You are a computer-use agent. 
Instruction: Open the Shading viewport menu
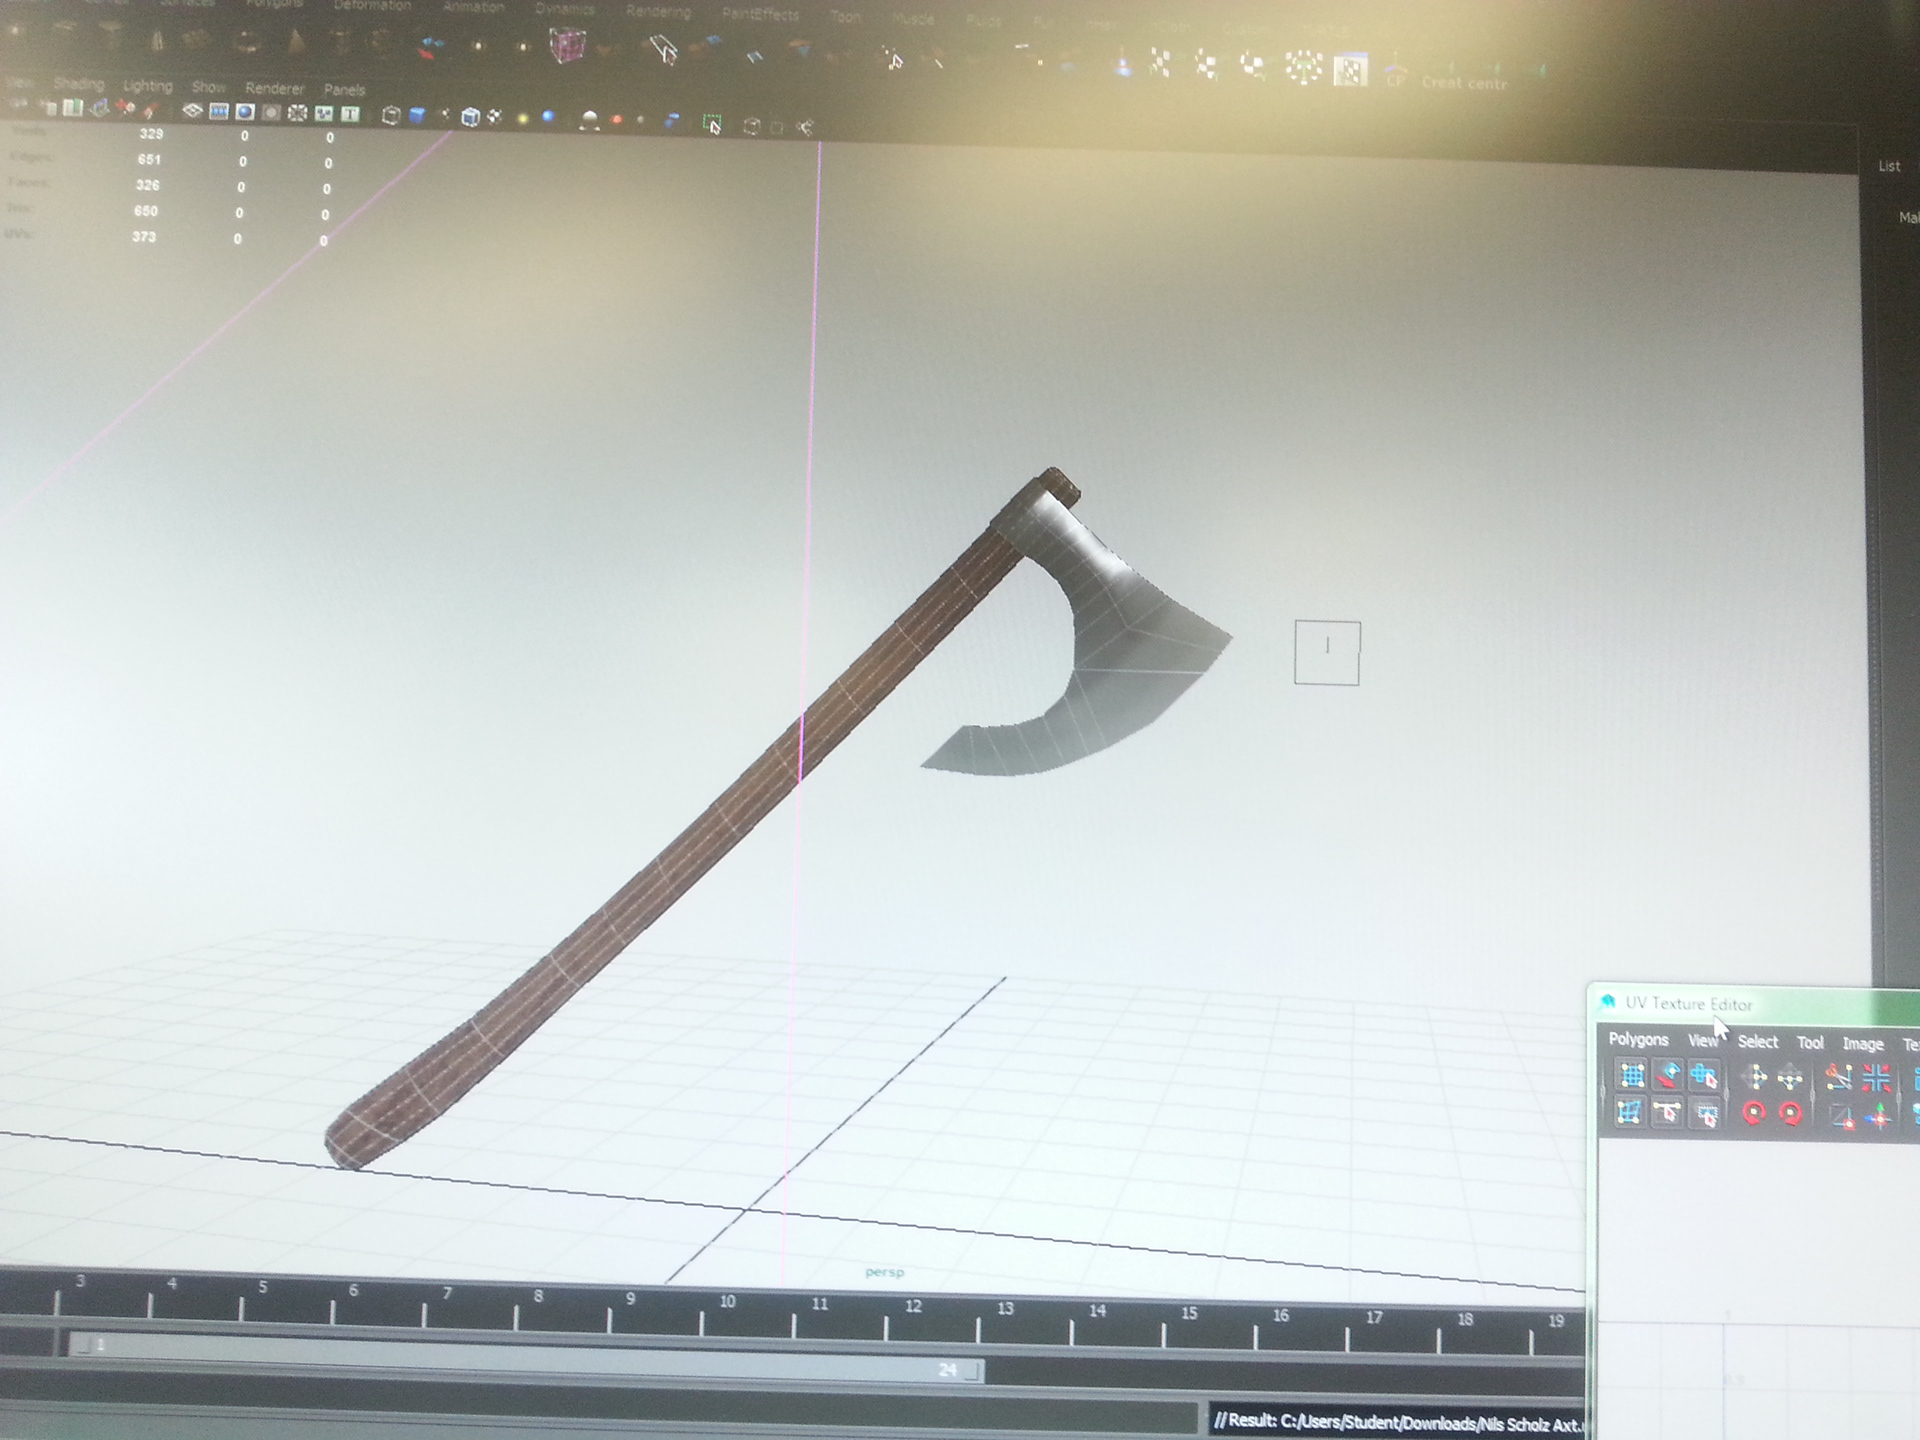pyautogui.click(x=78, y=84)
